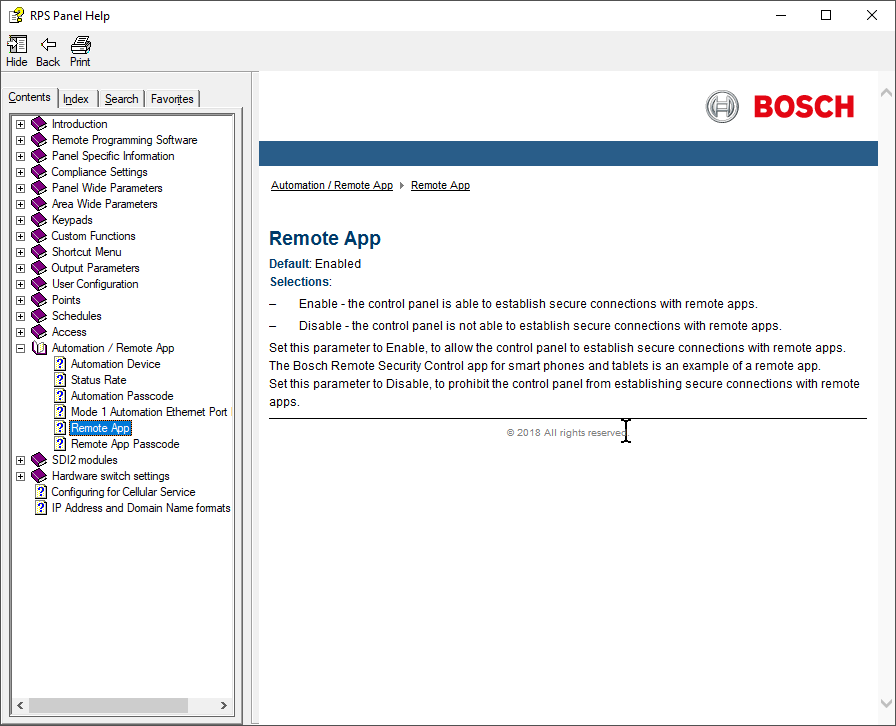
Task: Expand the Panel Wide Parameters node
Action: pos(21,188)
